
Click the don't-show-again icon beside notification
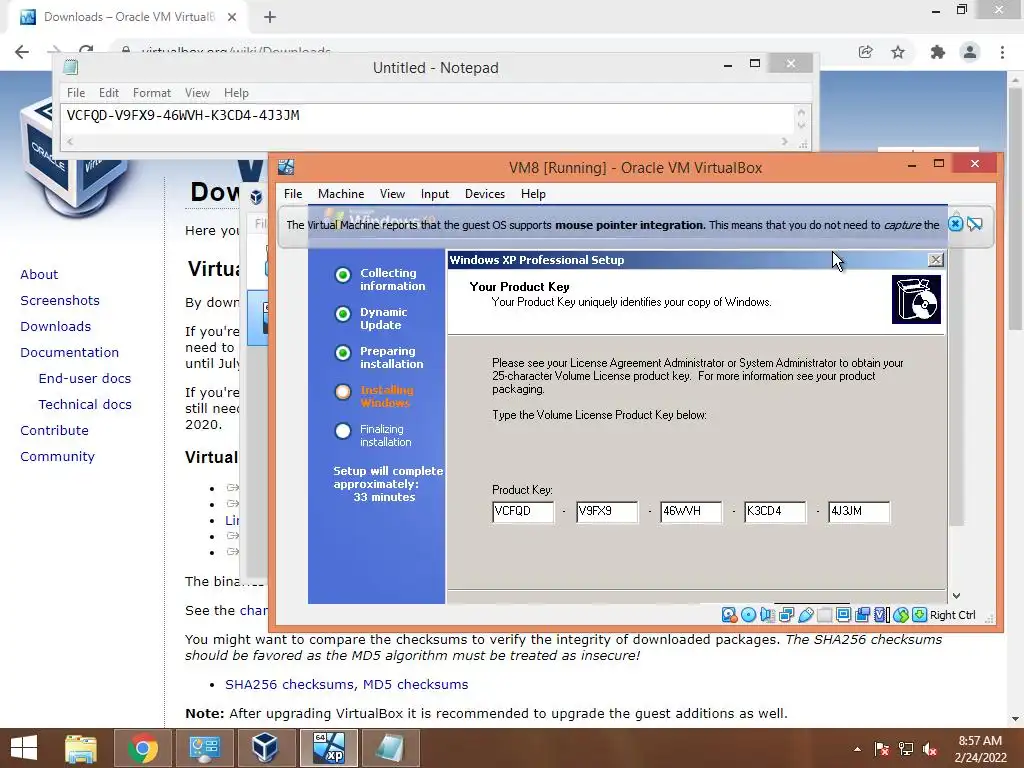(975, 224)
